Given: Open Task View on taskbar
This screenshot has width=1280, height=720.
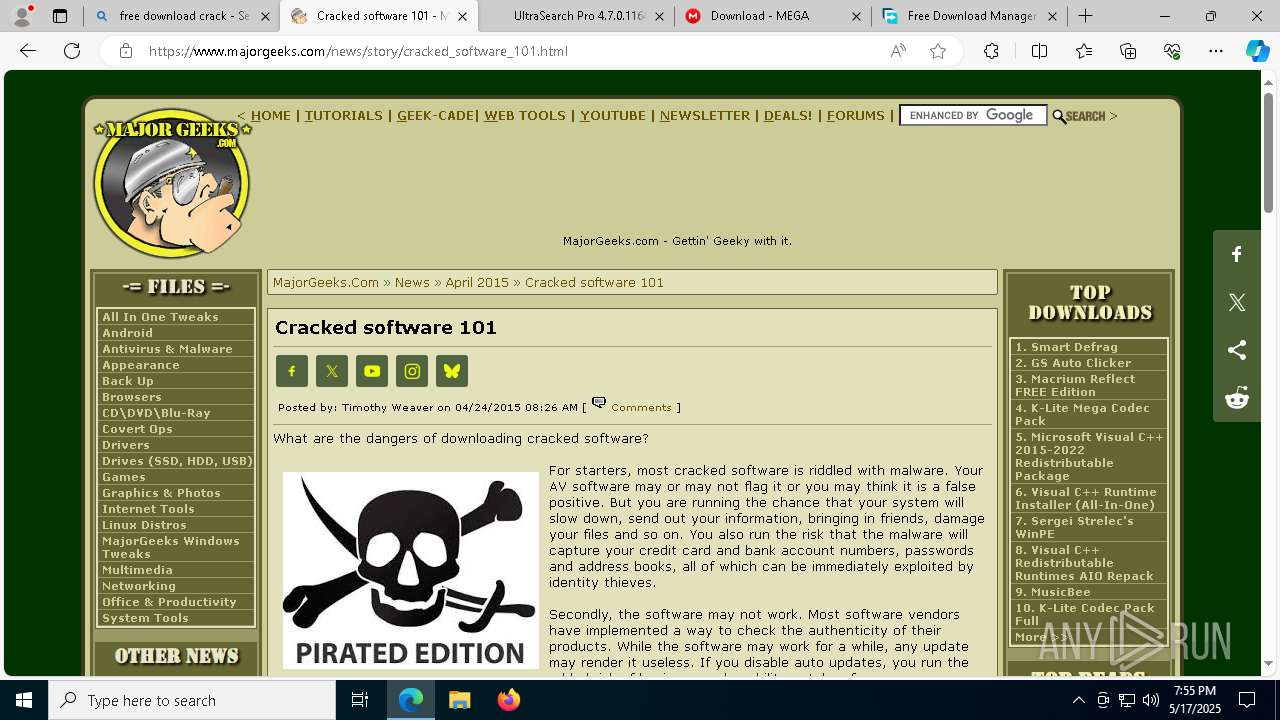Looking at the screenshot, I should (x=360, y=700).
